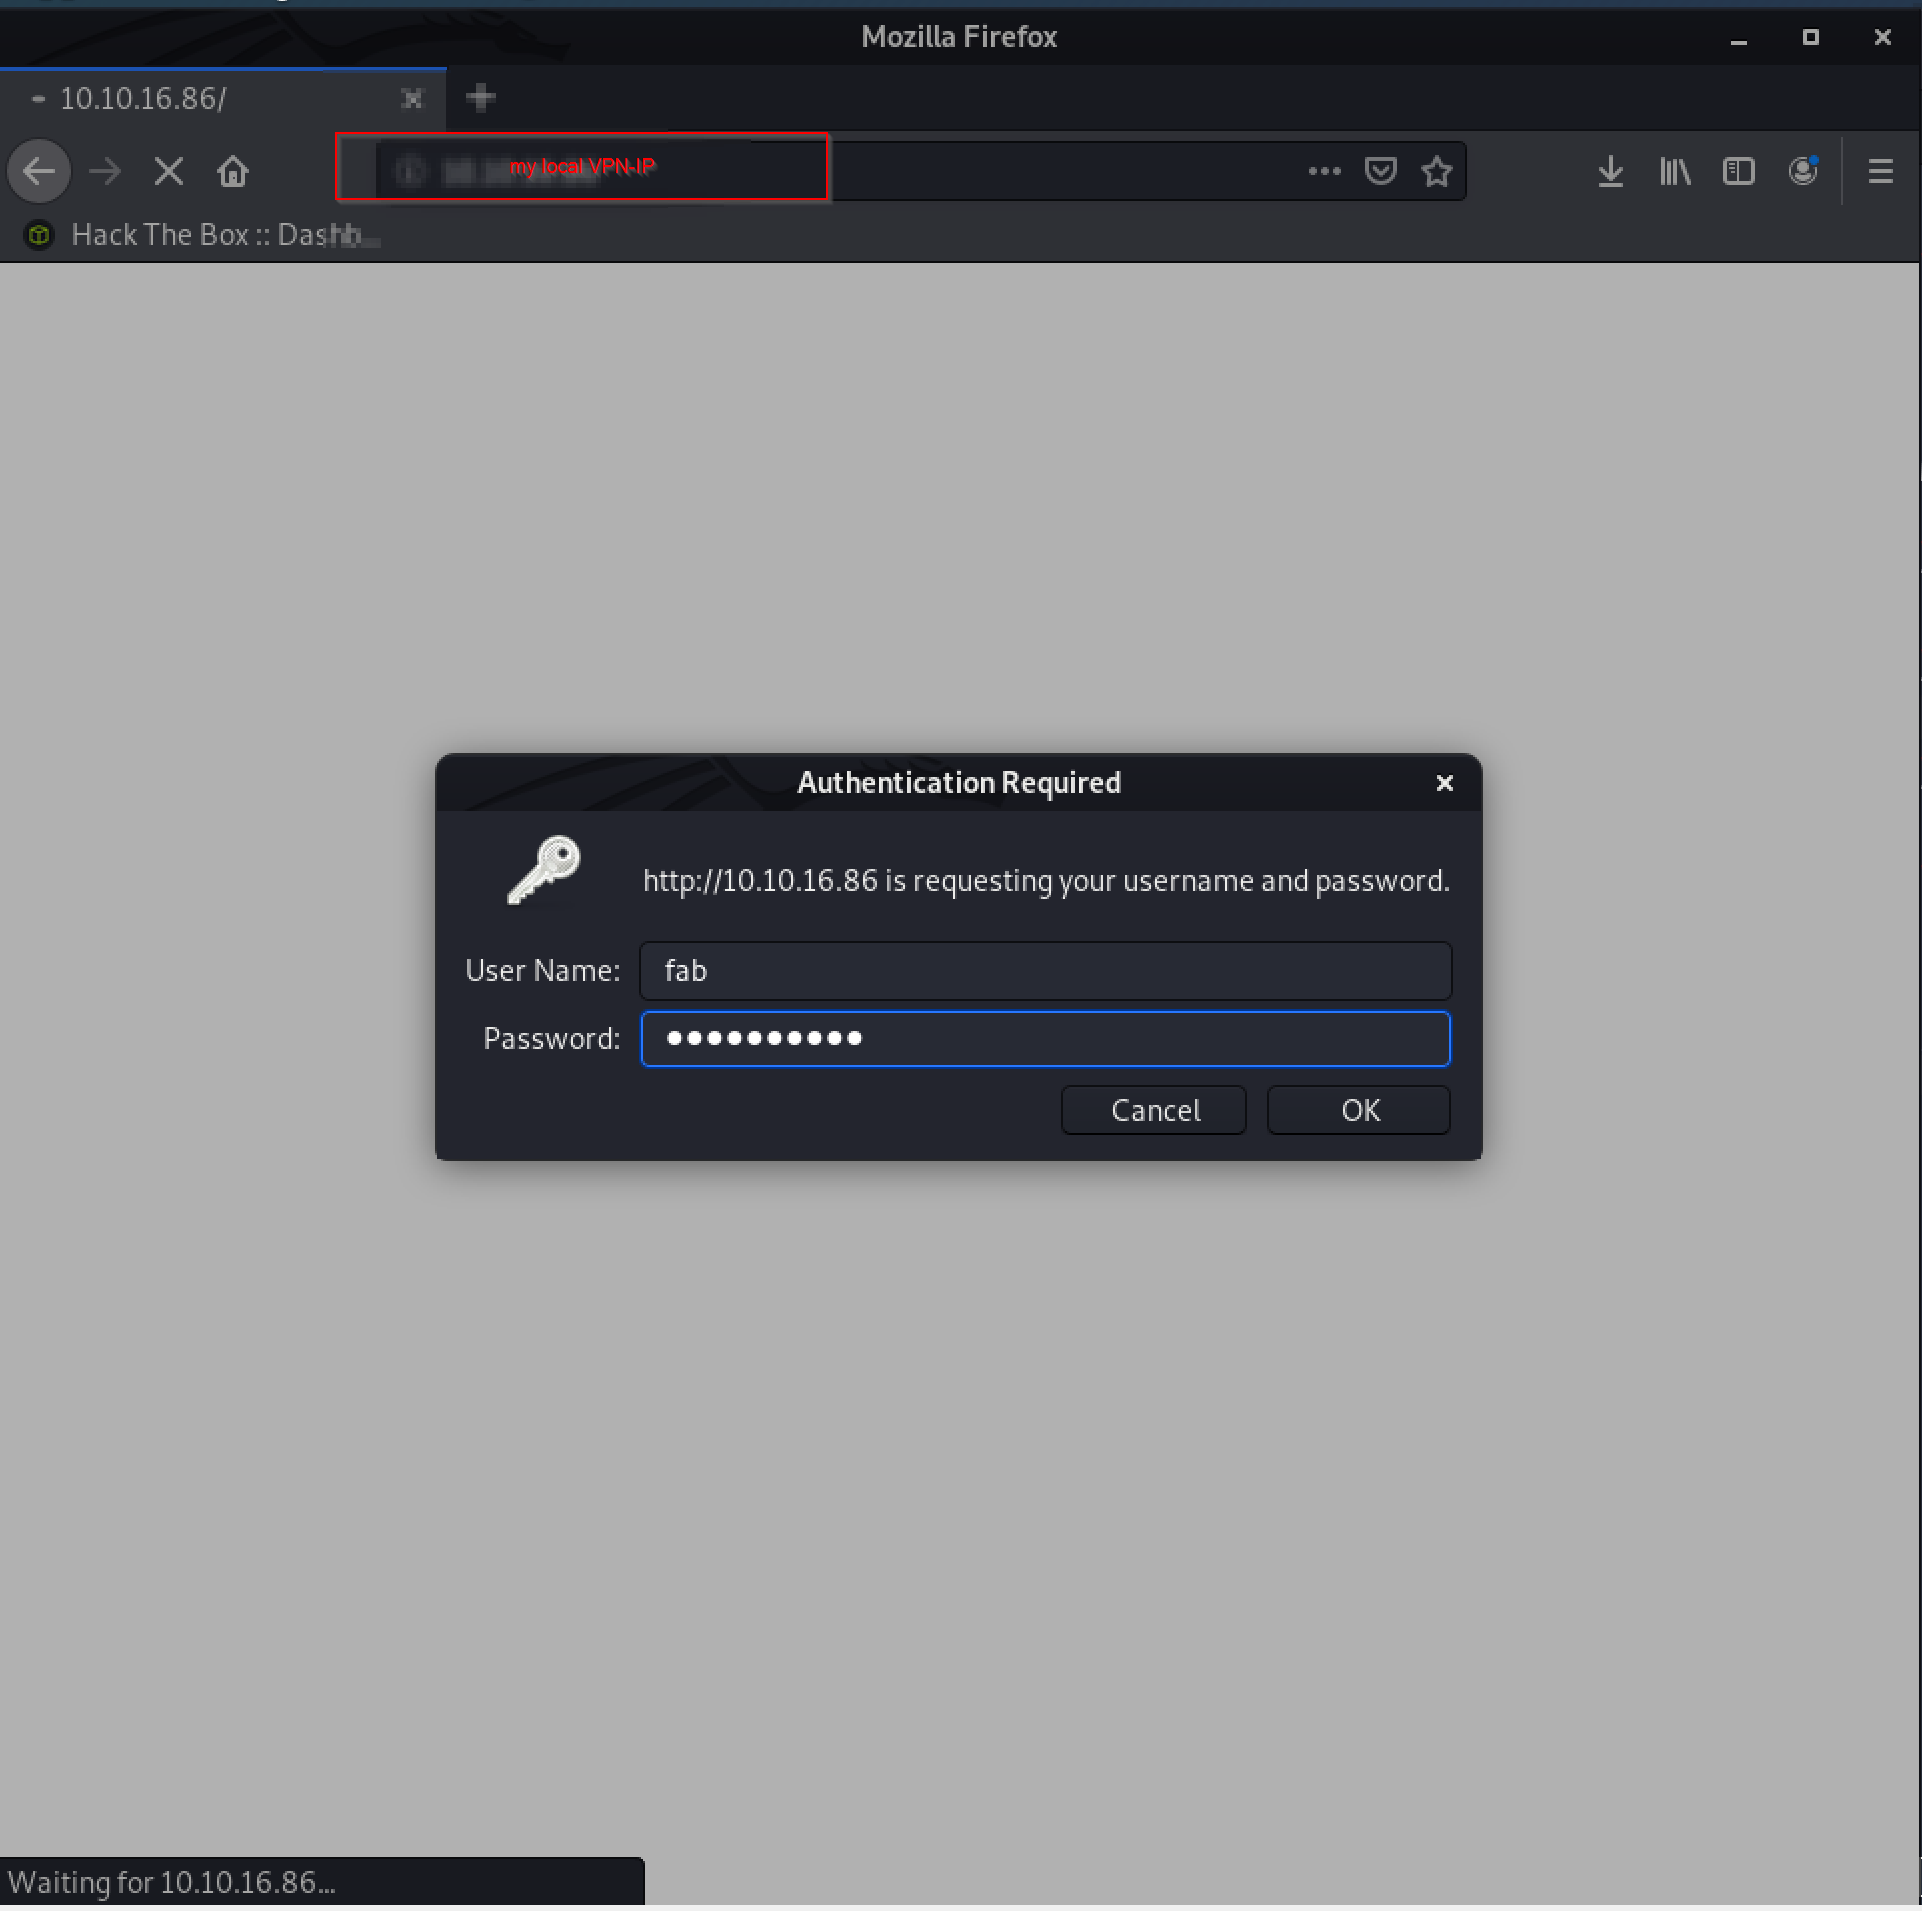The width and height of the screenshot is (1922, 1911).
Task: Focus the browser address bar
Action: pyautogui.click(x=920, y=172)
